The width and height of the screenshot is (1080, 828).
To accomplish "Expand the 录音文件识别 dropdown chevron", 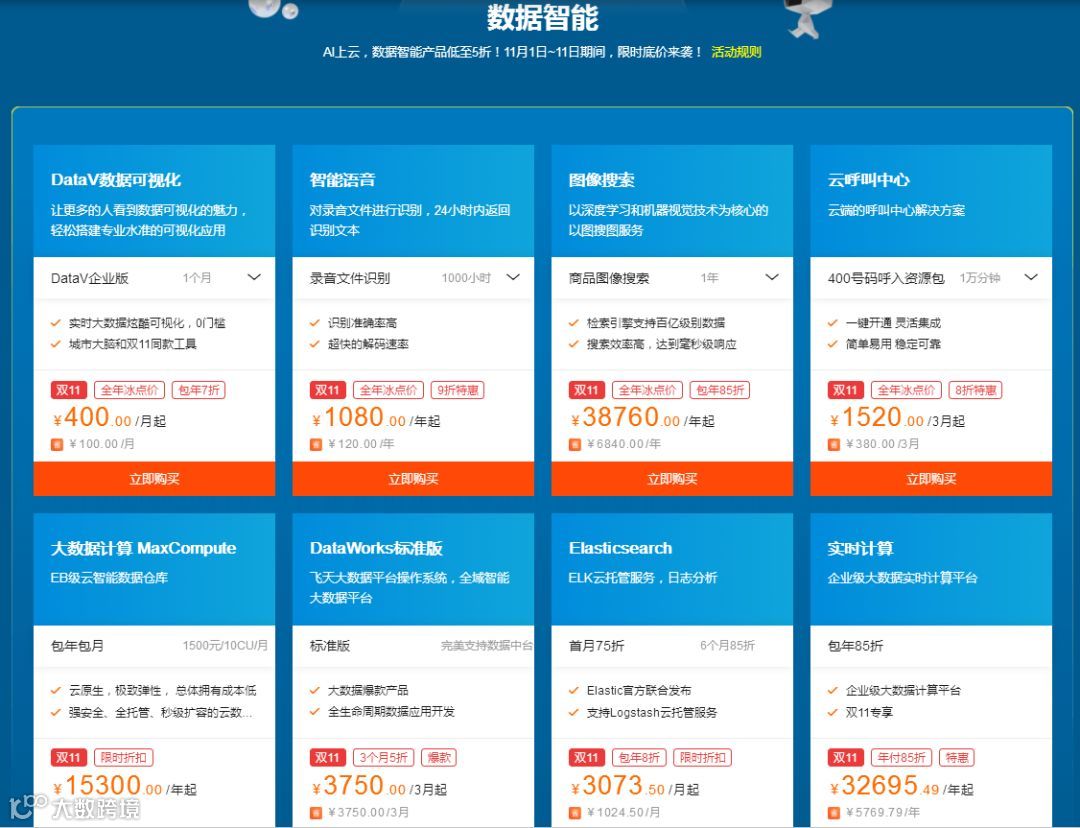I will click(x=513, y=278).
